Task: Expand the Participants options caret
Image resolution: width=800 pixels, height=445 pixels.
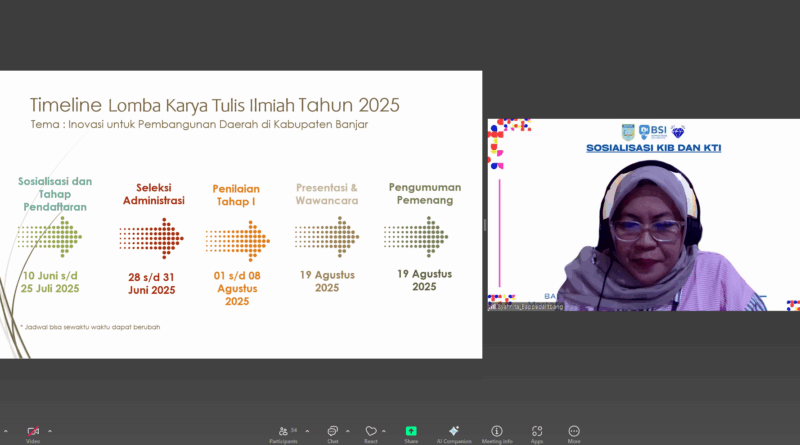Action: [x=307, y=431]
